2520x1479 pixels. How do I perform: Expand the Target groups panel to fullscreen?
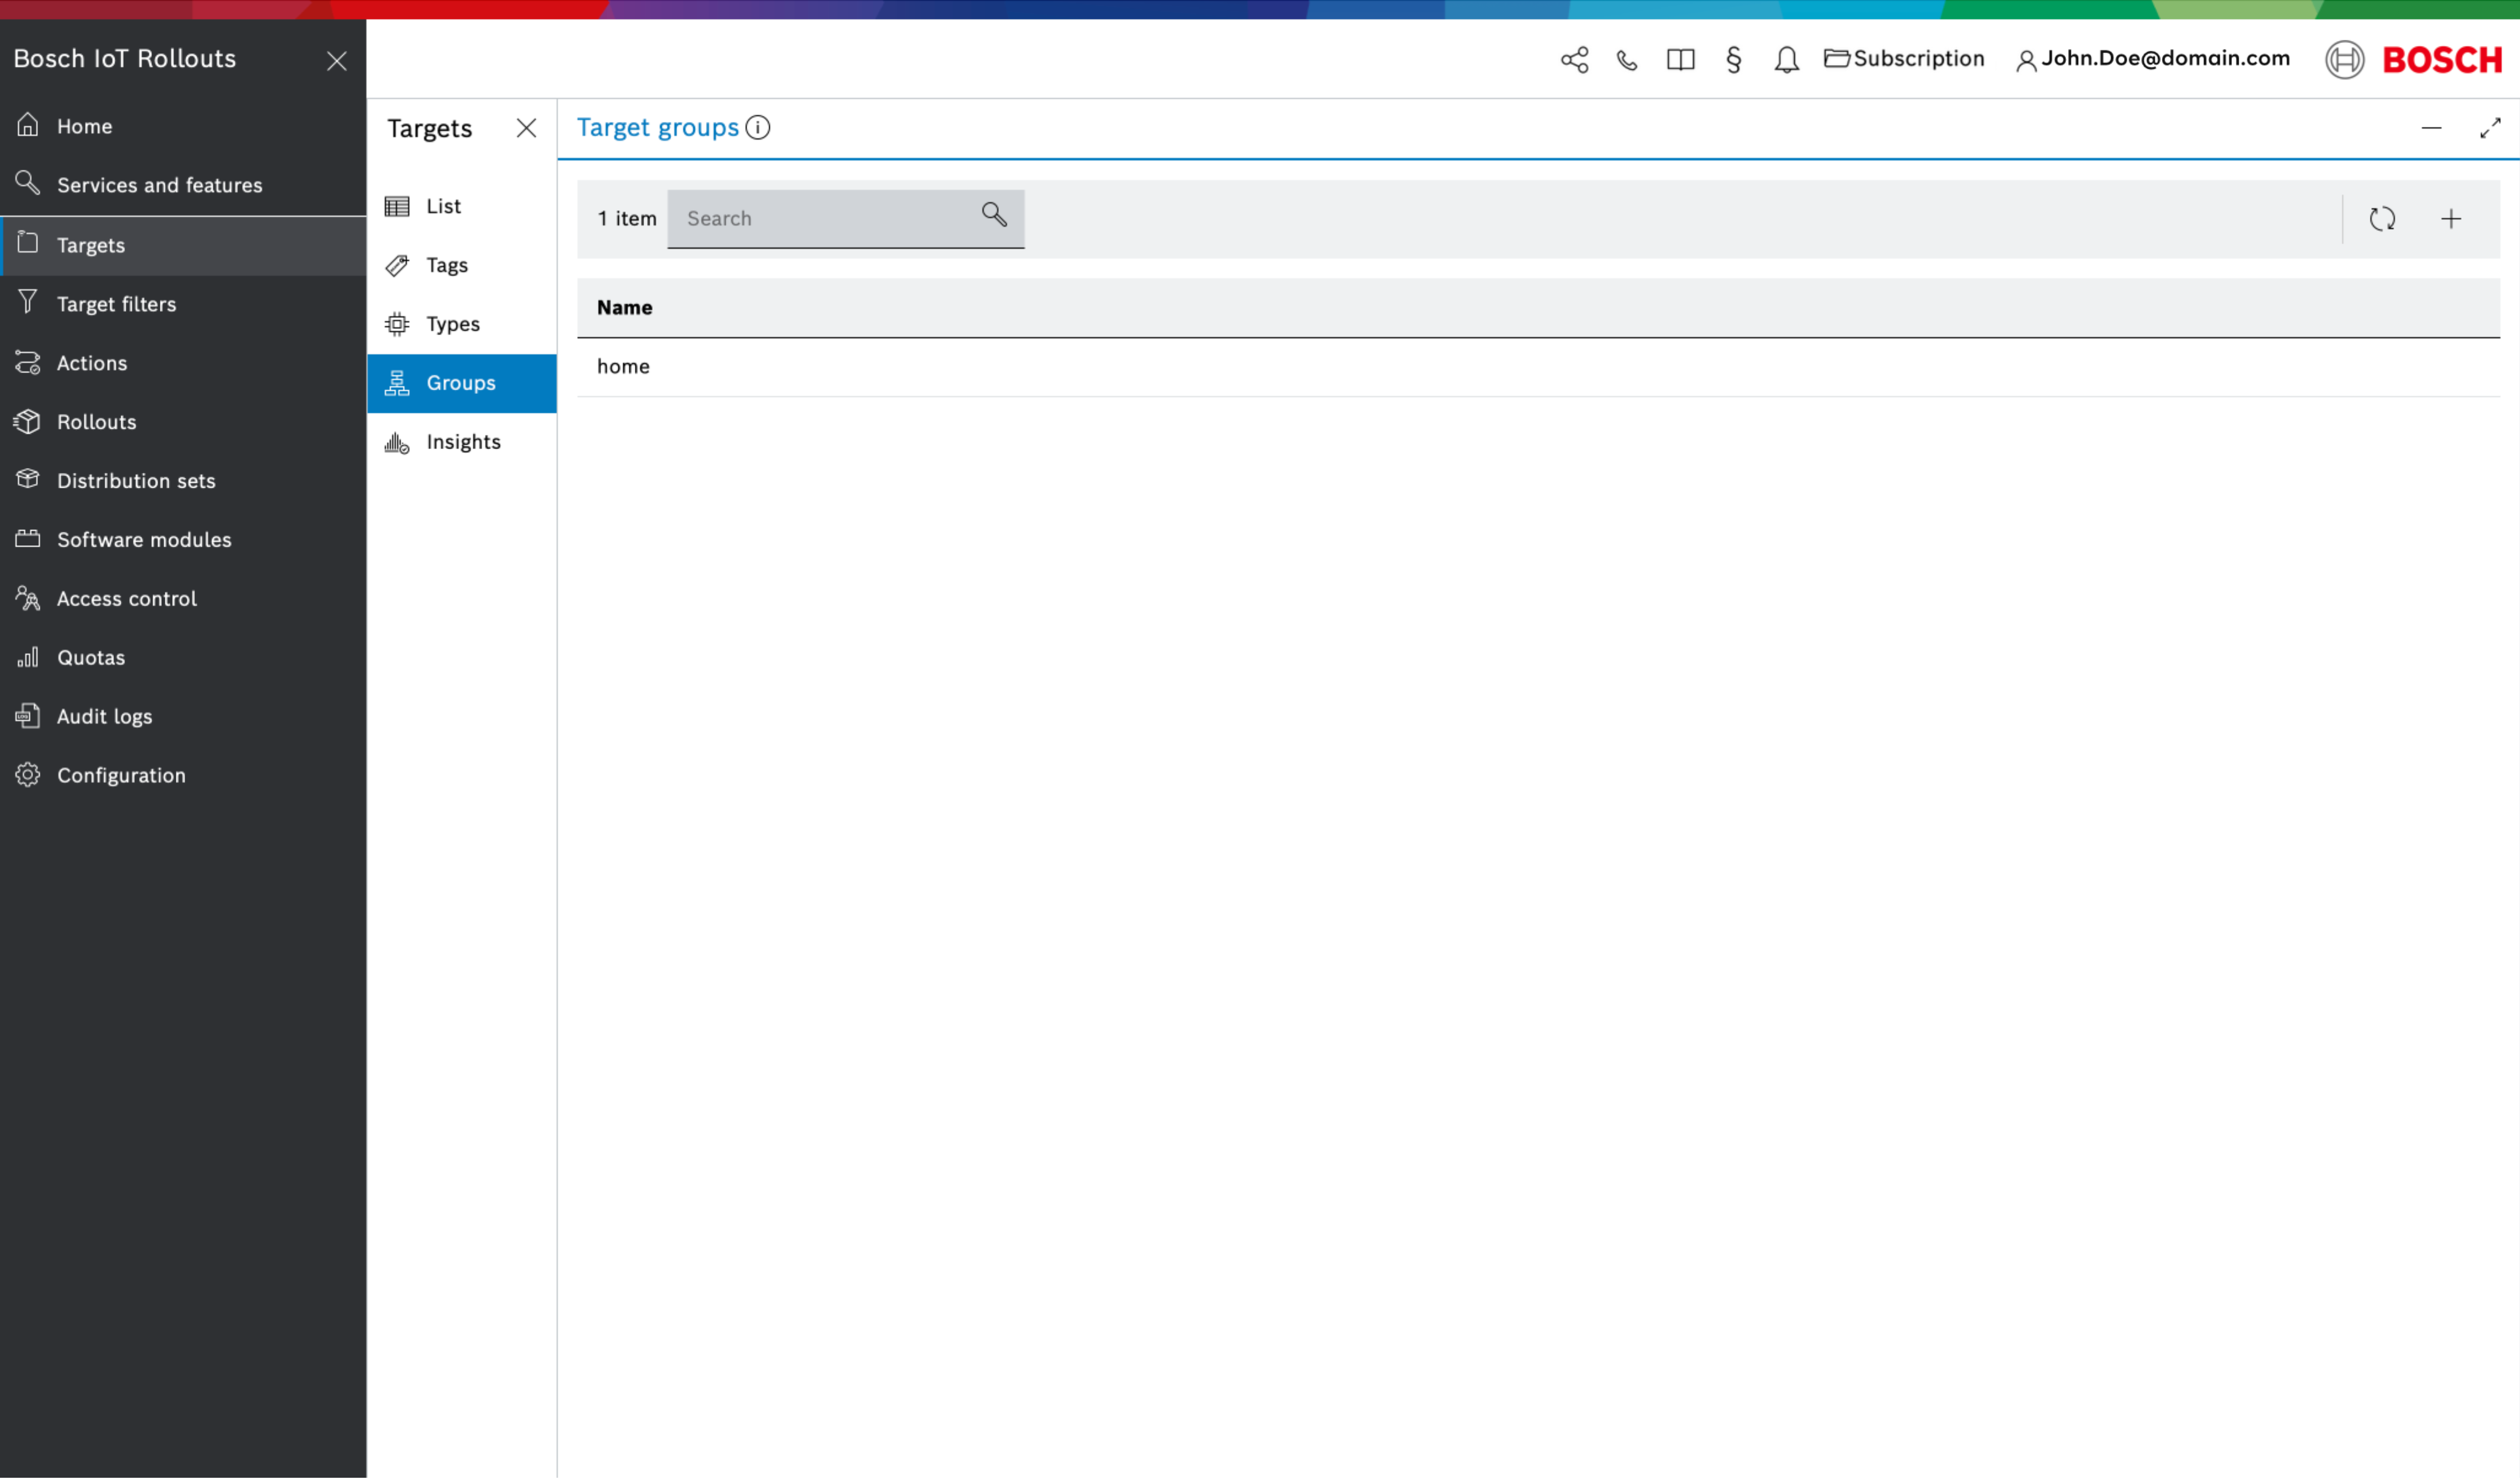coord(2490,128)
